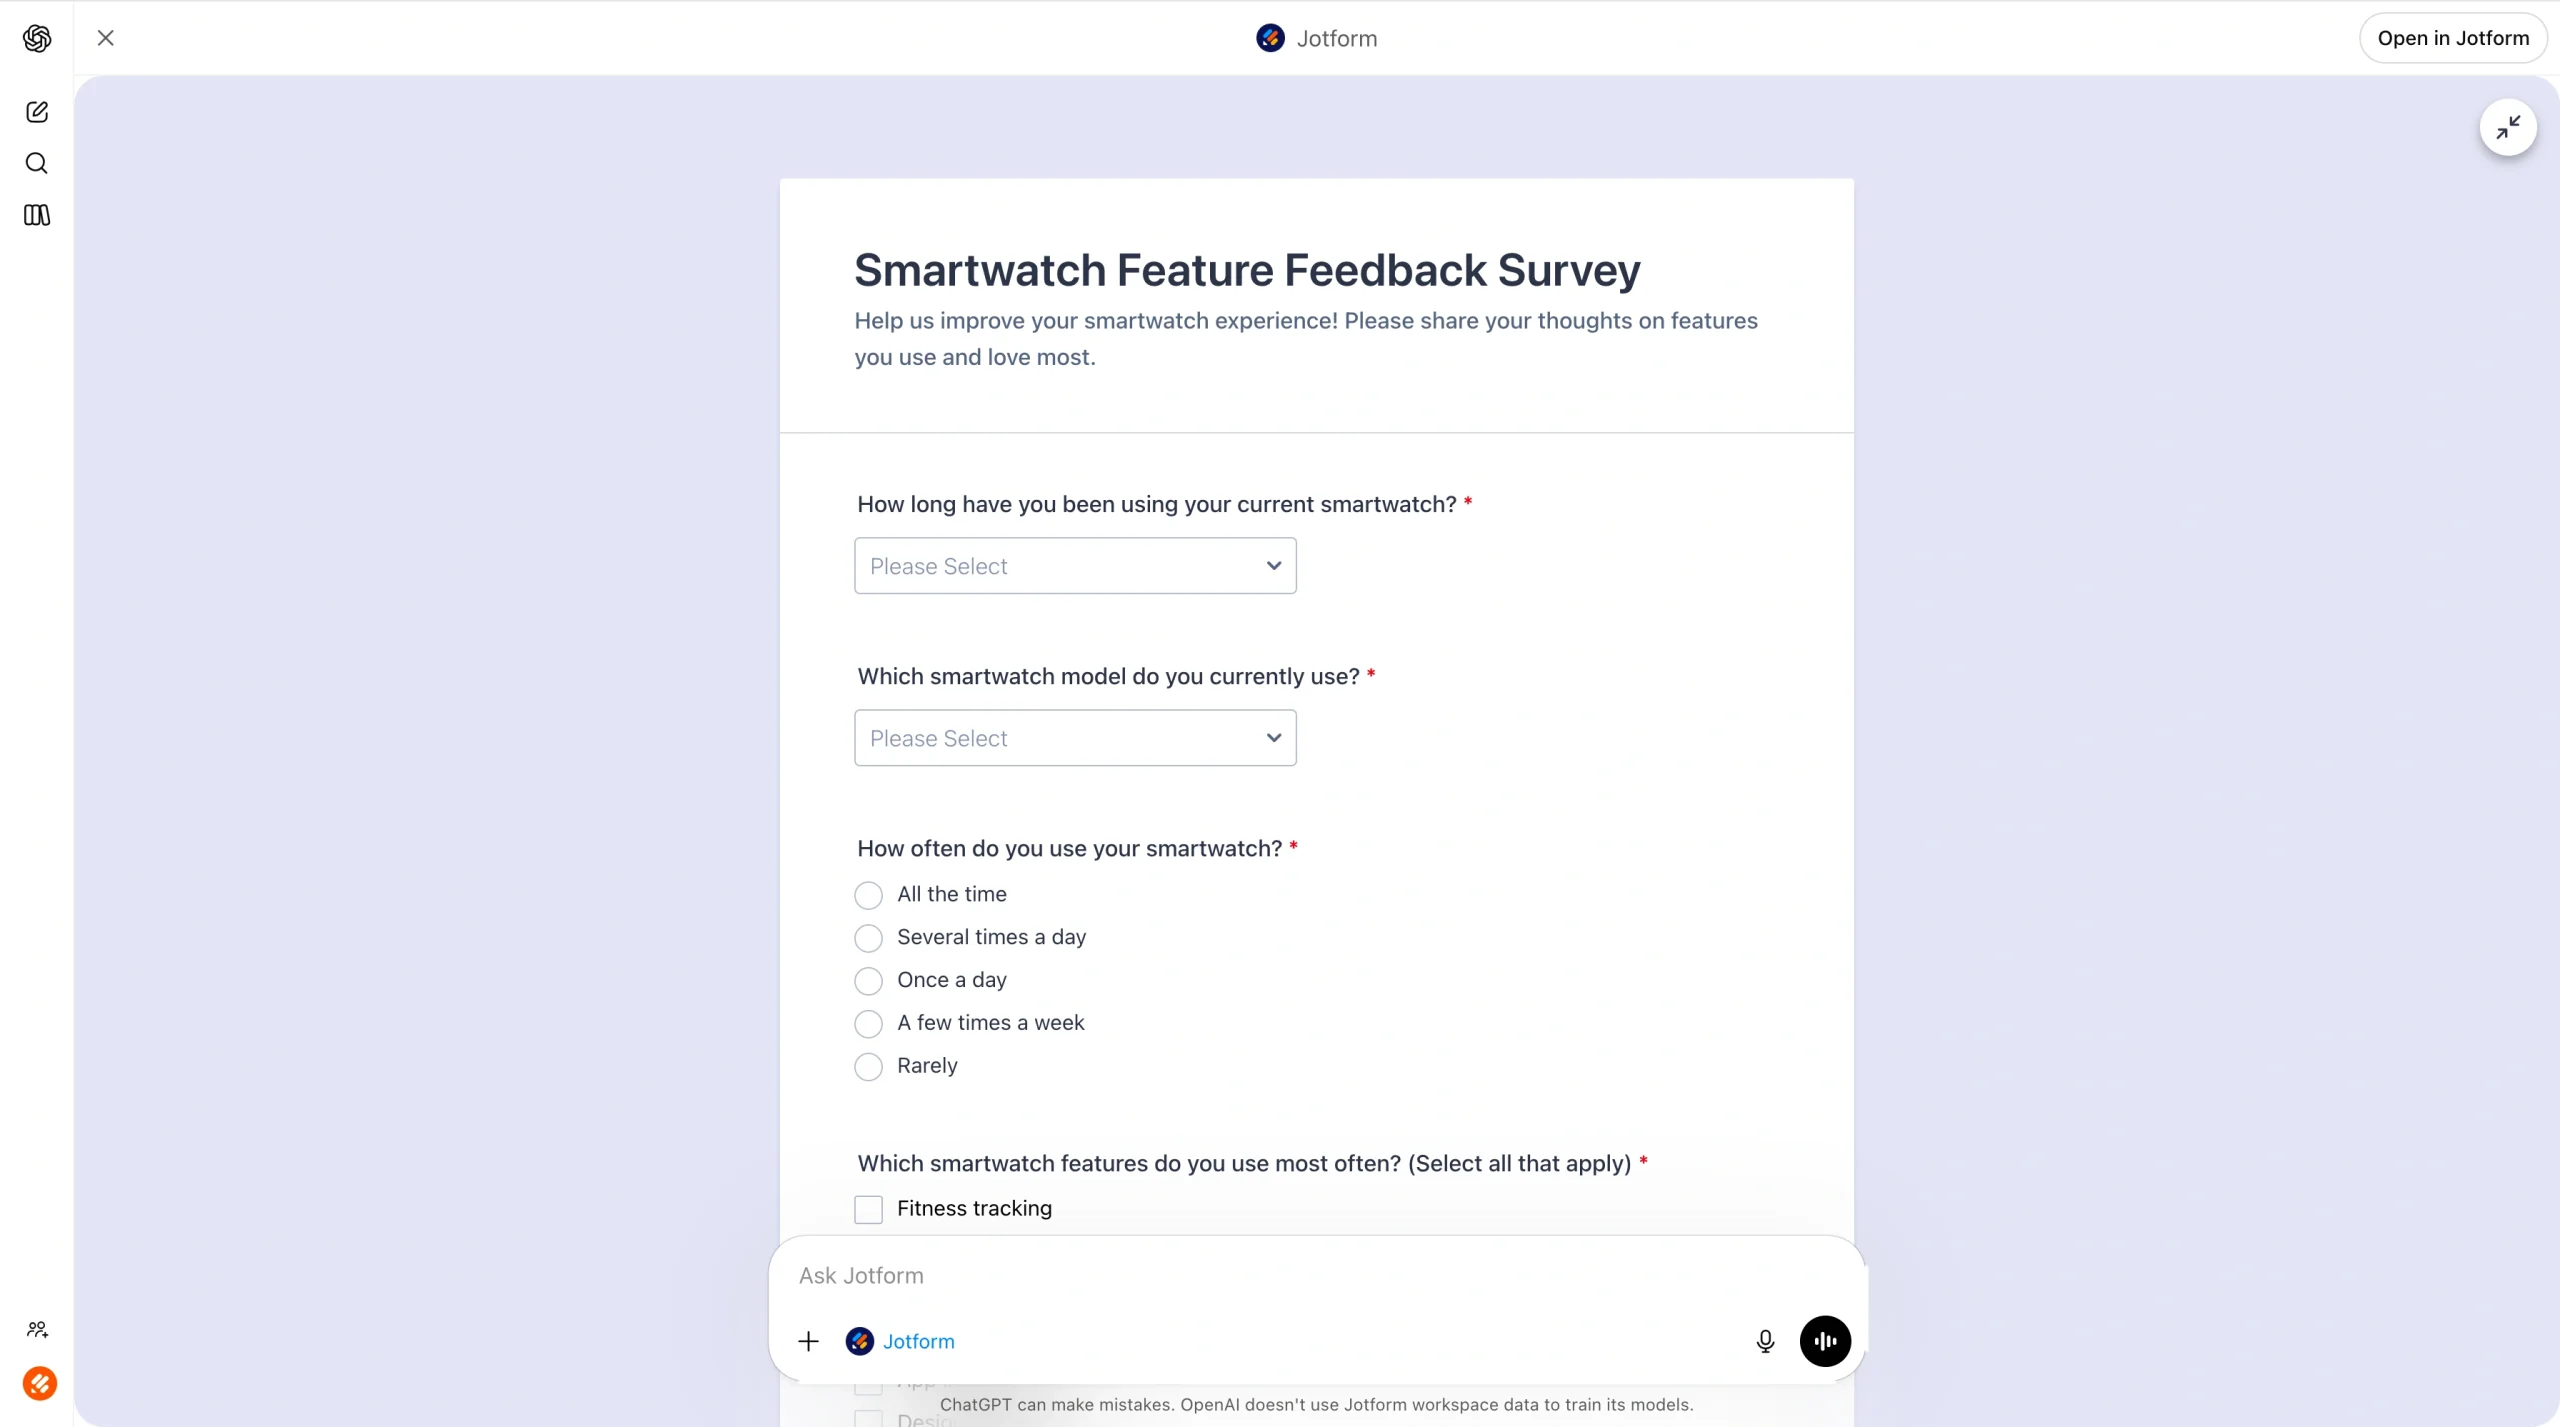Viewport: 2560px width, 1427px height.
Task: Click the Jotform title in the header
Action: (1337, 38)
